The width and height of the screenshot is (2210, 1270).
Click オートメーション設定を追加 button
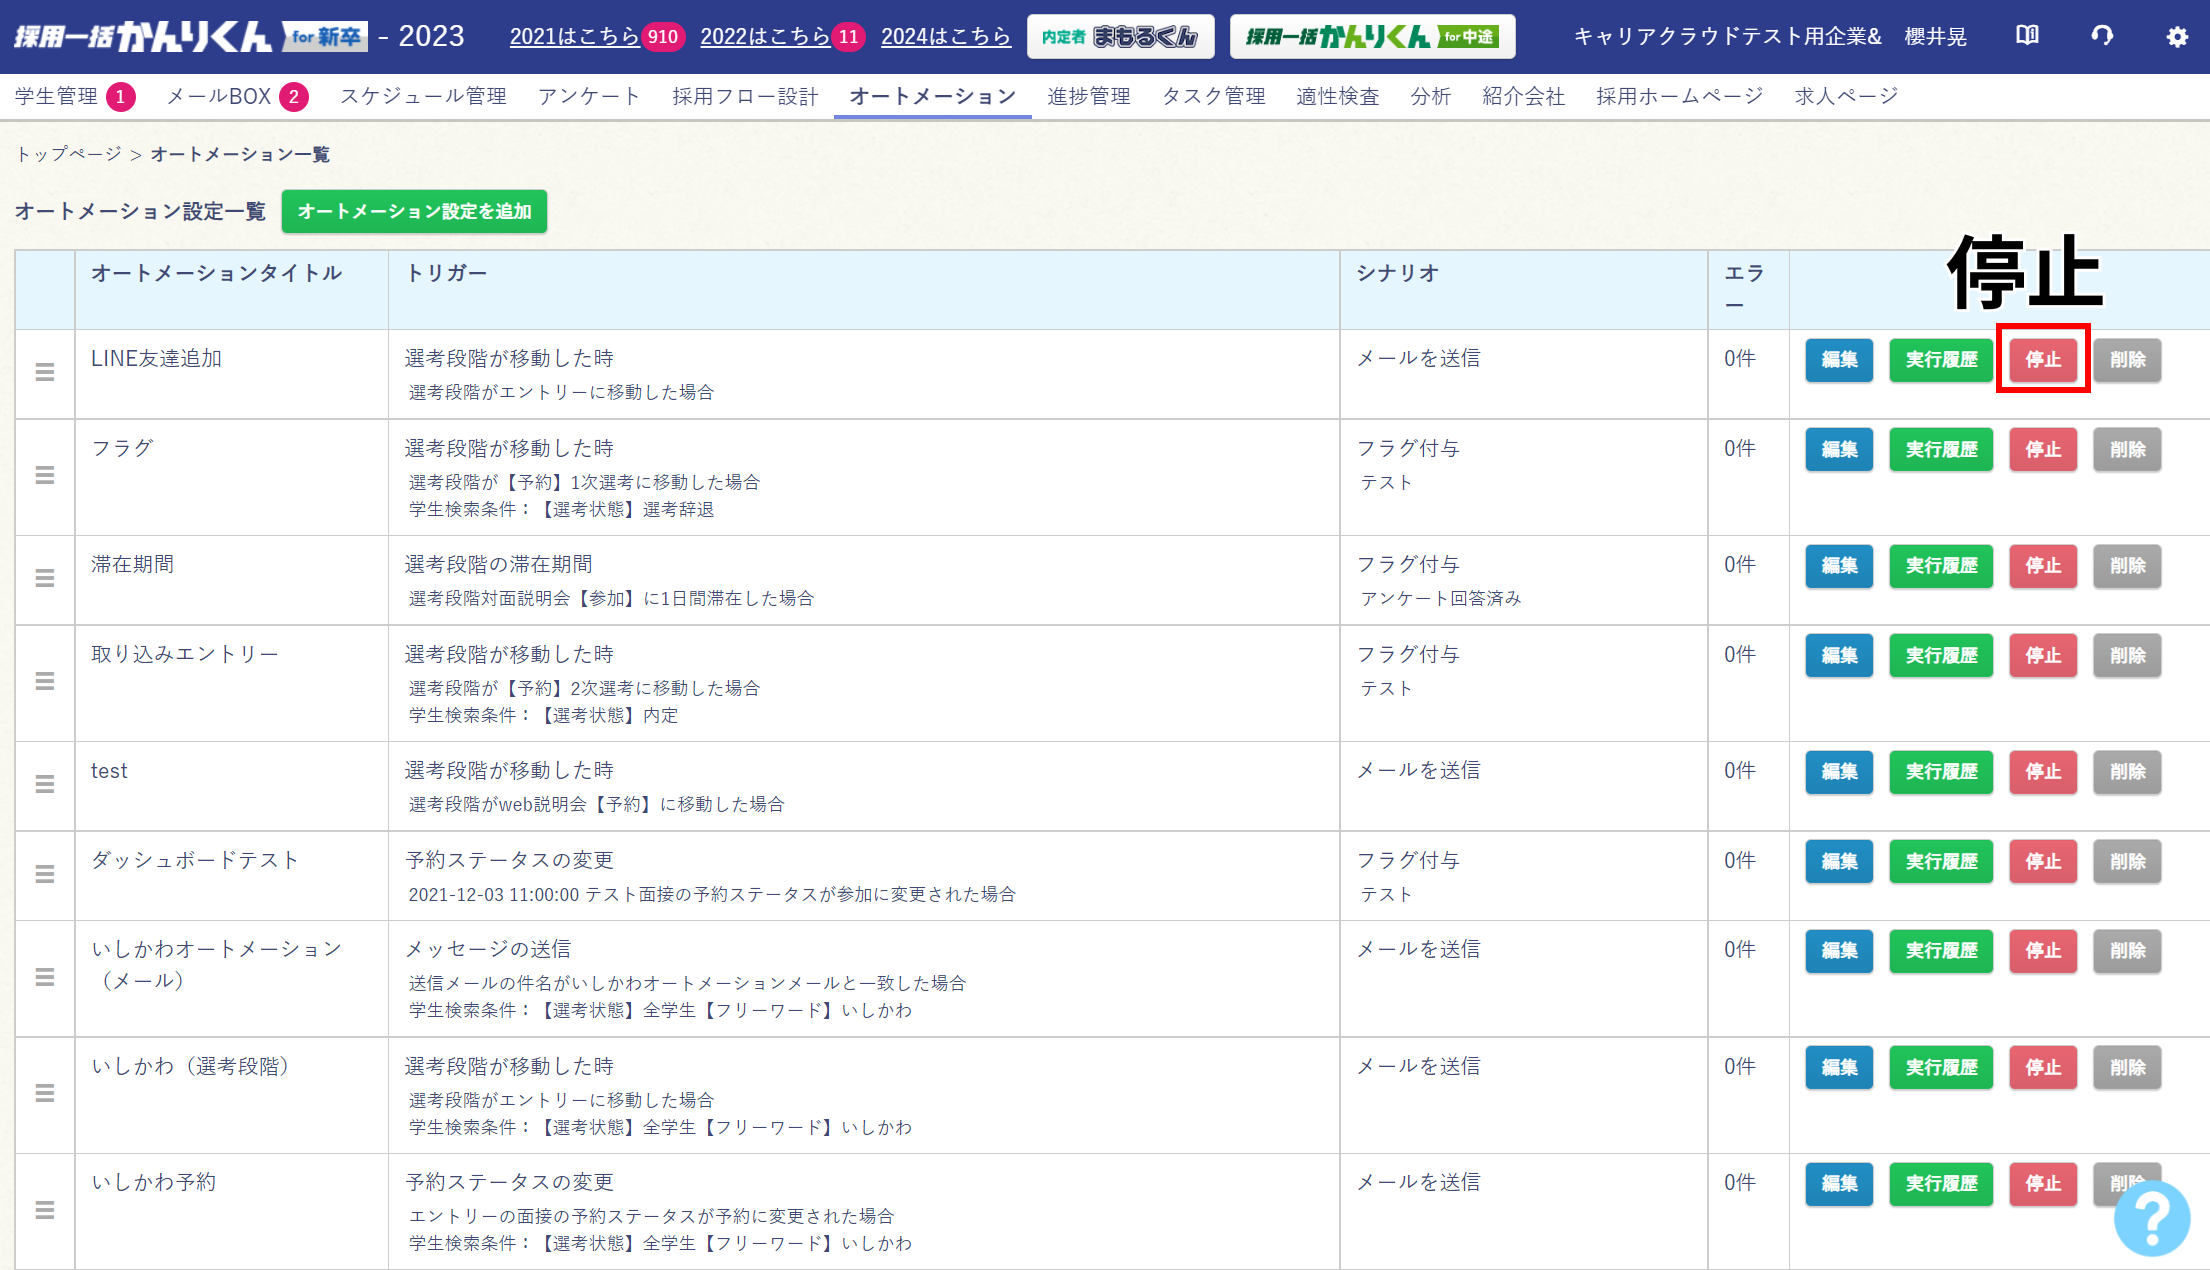click(x=414, y=212)
